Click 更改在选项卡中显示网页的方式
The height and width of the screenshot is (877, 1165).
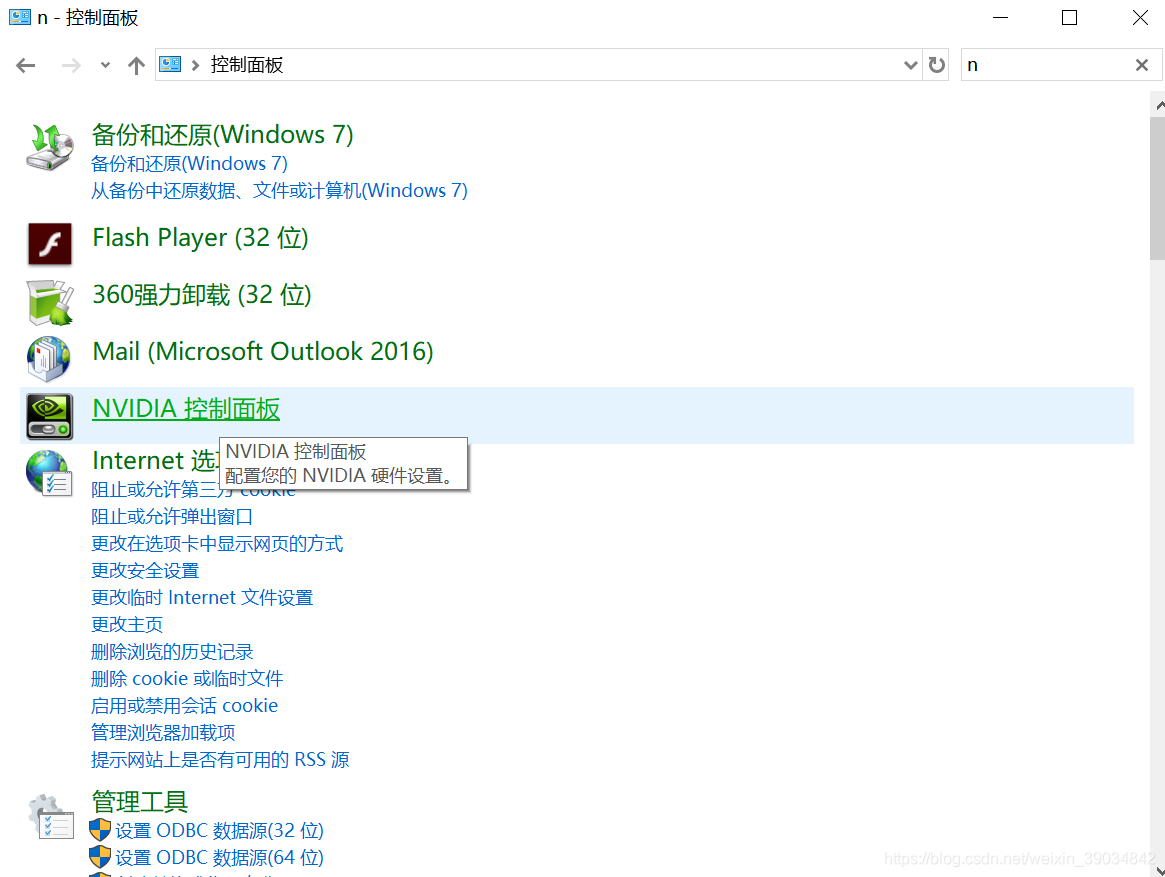tap(217, 543)
